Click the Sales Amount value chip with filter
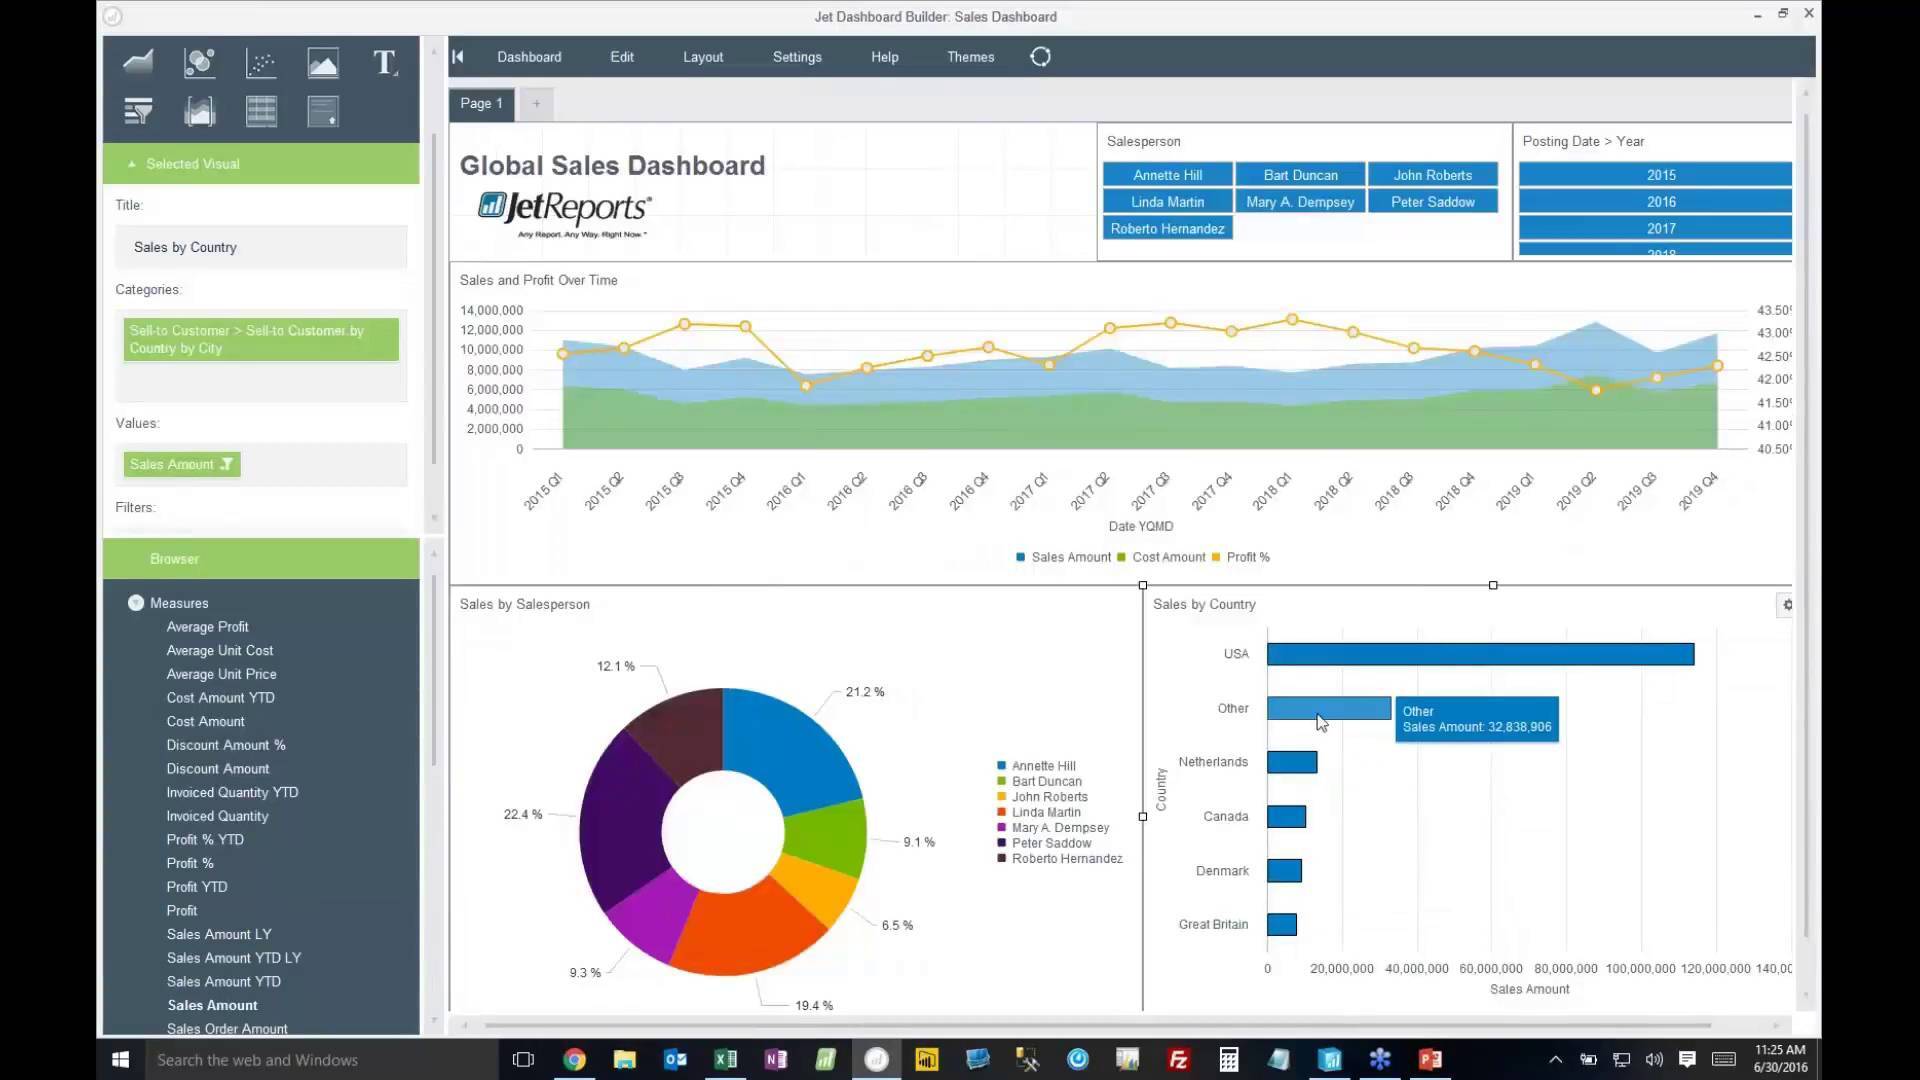The height and width of the screenshot is (1080, 1920). 180,464
